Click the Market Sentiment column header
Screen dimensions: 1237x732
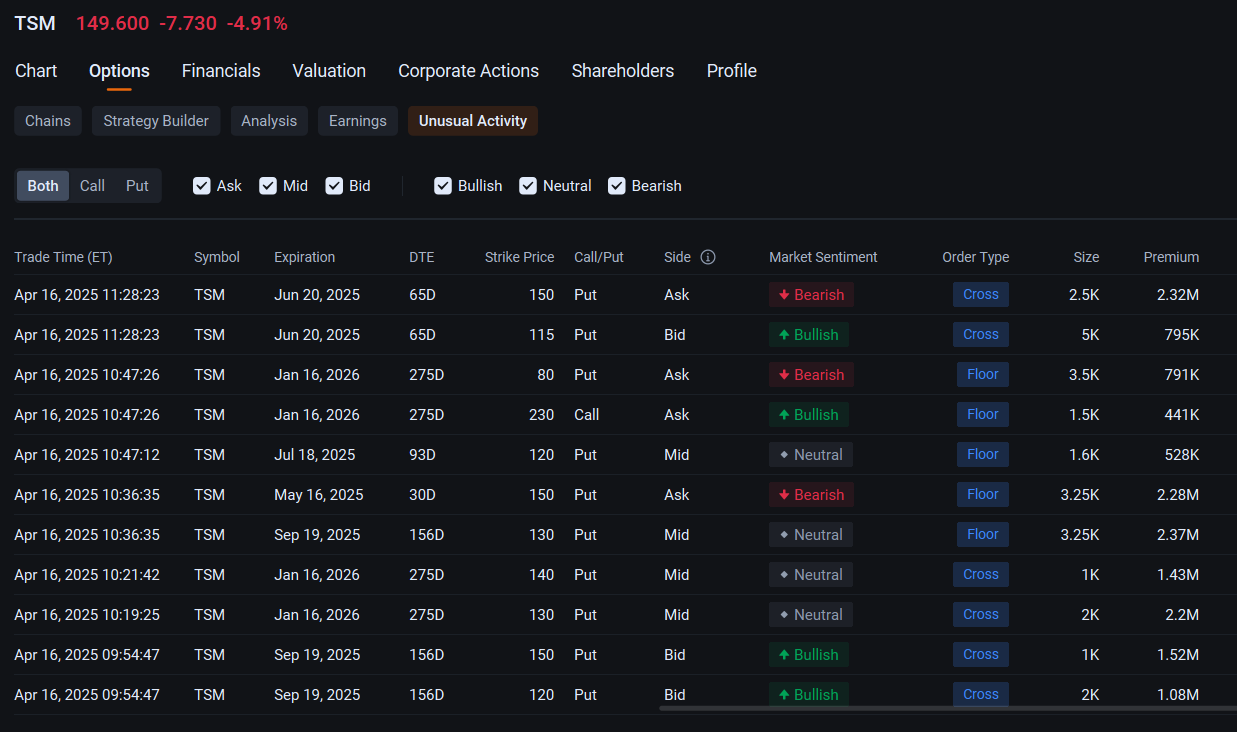823,257
